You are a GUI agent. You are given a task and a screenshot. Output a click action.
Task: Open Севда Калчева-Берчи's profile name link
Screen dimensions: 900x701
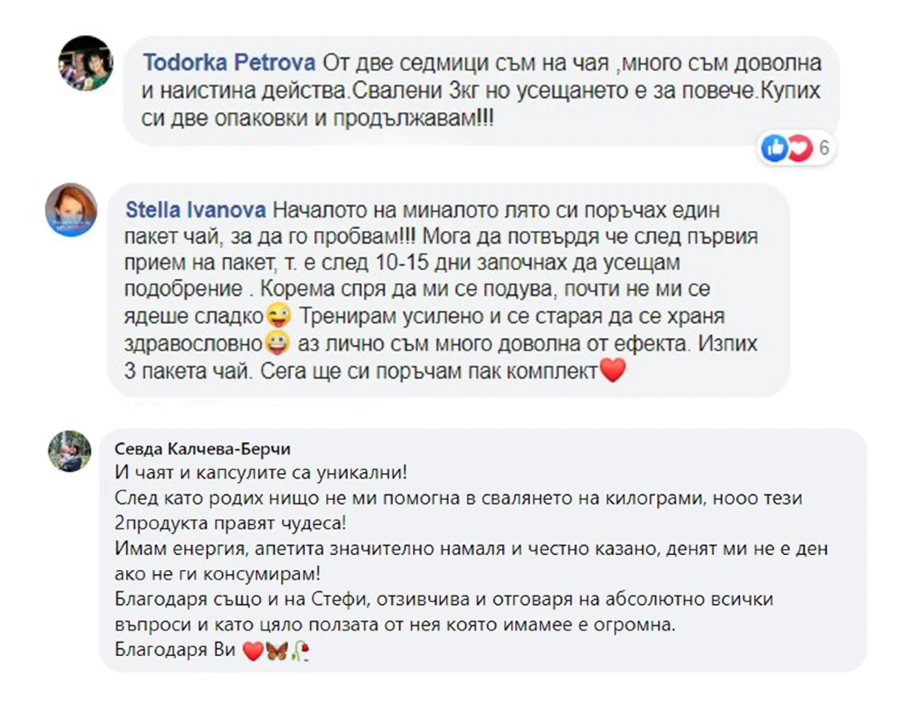[203, 448]
